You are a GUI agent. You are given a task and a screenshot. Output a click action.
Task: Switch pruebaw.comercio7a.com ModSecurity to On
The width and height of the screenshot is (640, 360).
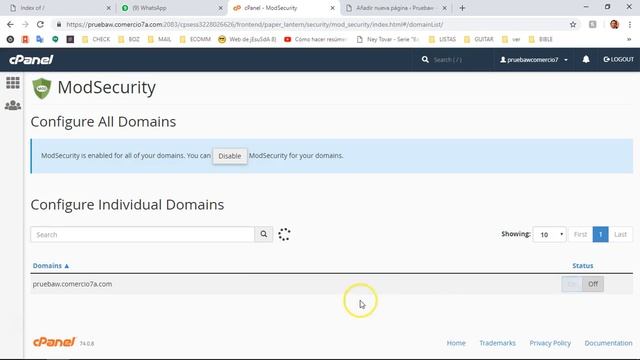point(572,284)
